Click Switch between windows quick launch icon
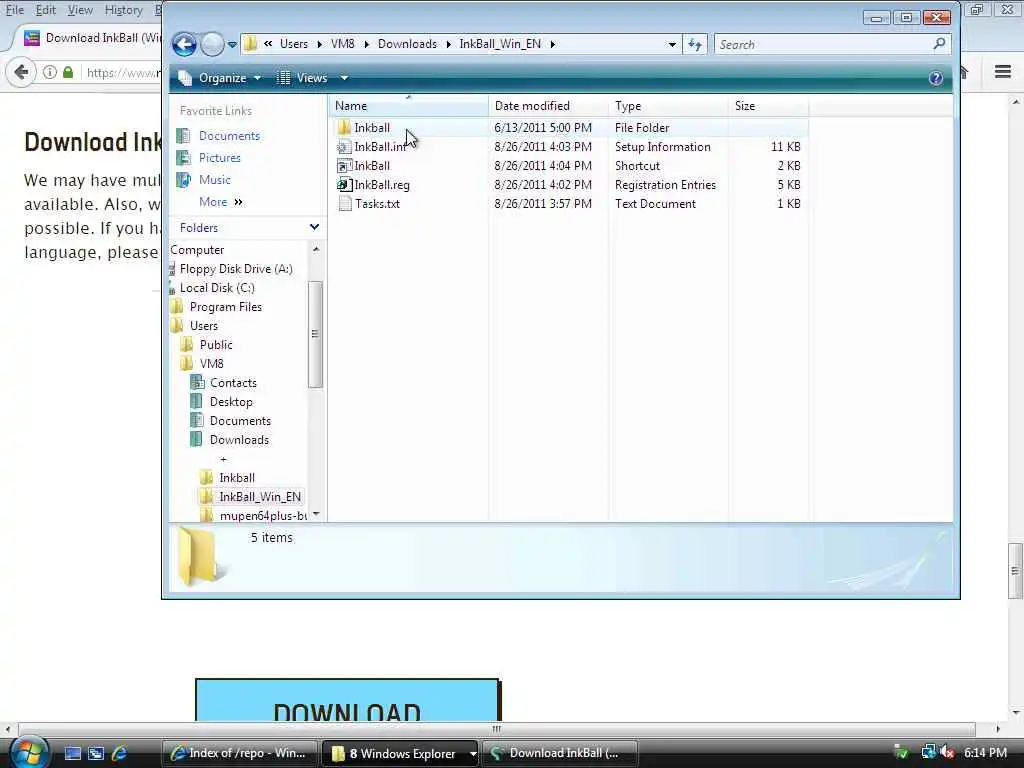 click(96, 754)
